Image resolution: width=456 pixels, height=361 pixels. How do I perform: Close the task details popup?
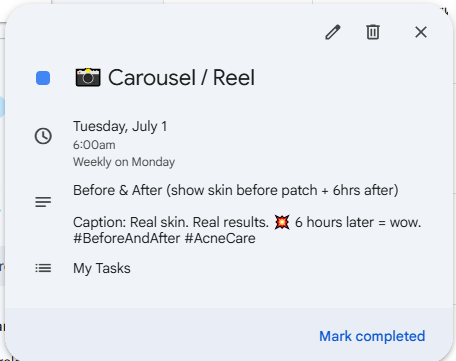[421, 32]
